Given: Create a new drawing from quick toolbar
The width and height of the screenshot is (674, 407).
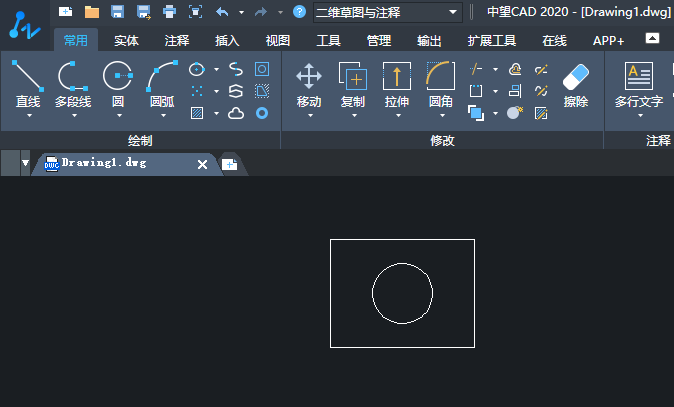Looking at the screenshot, I should click(x=65, y=12).
